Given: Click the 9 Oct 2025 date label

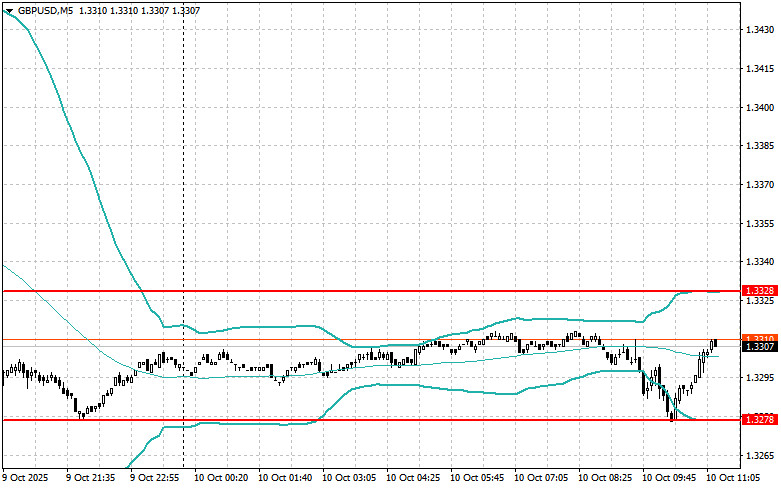Looking at the screenshot, I should pos(30,478).
